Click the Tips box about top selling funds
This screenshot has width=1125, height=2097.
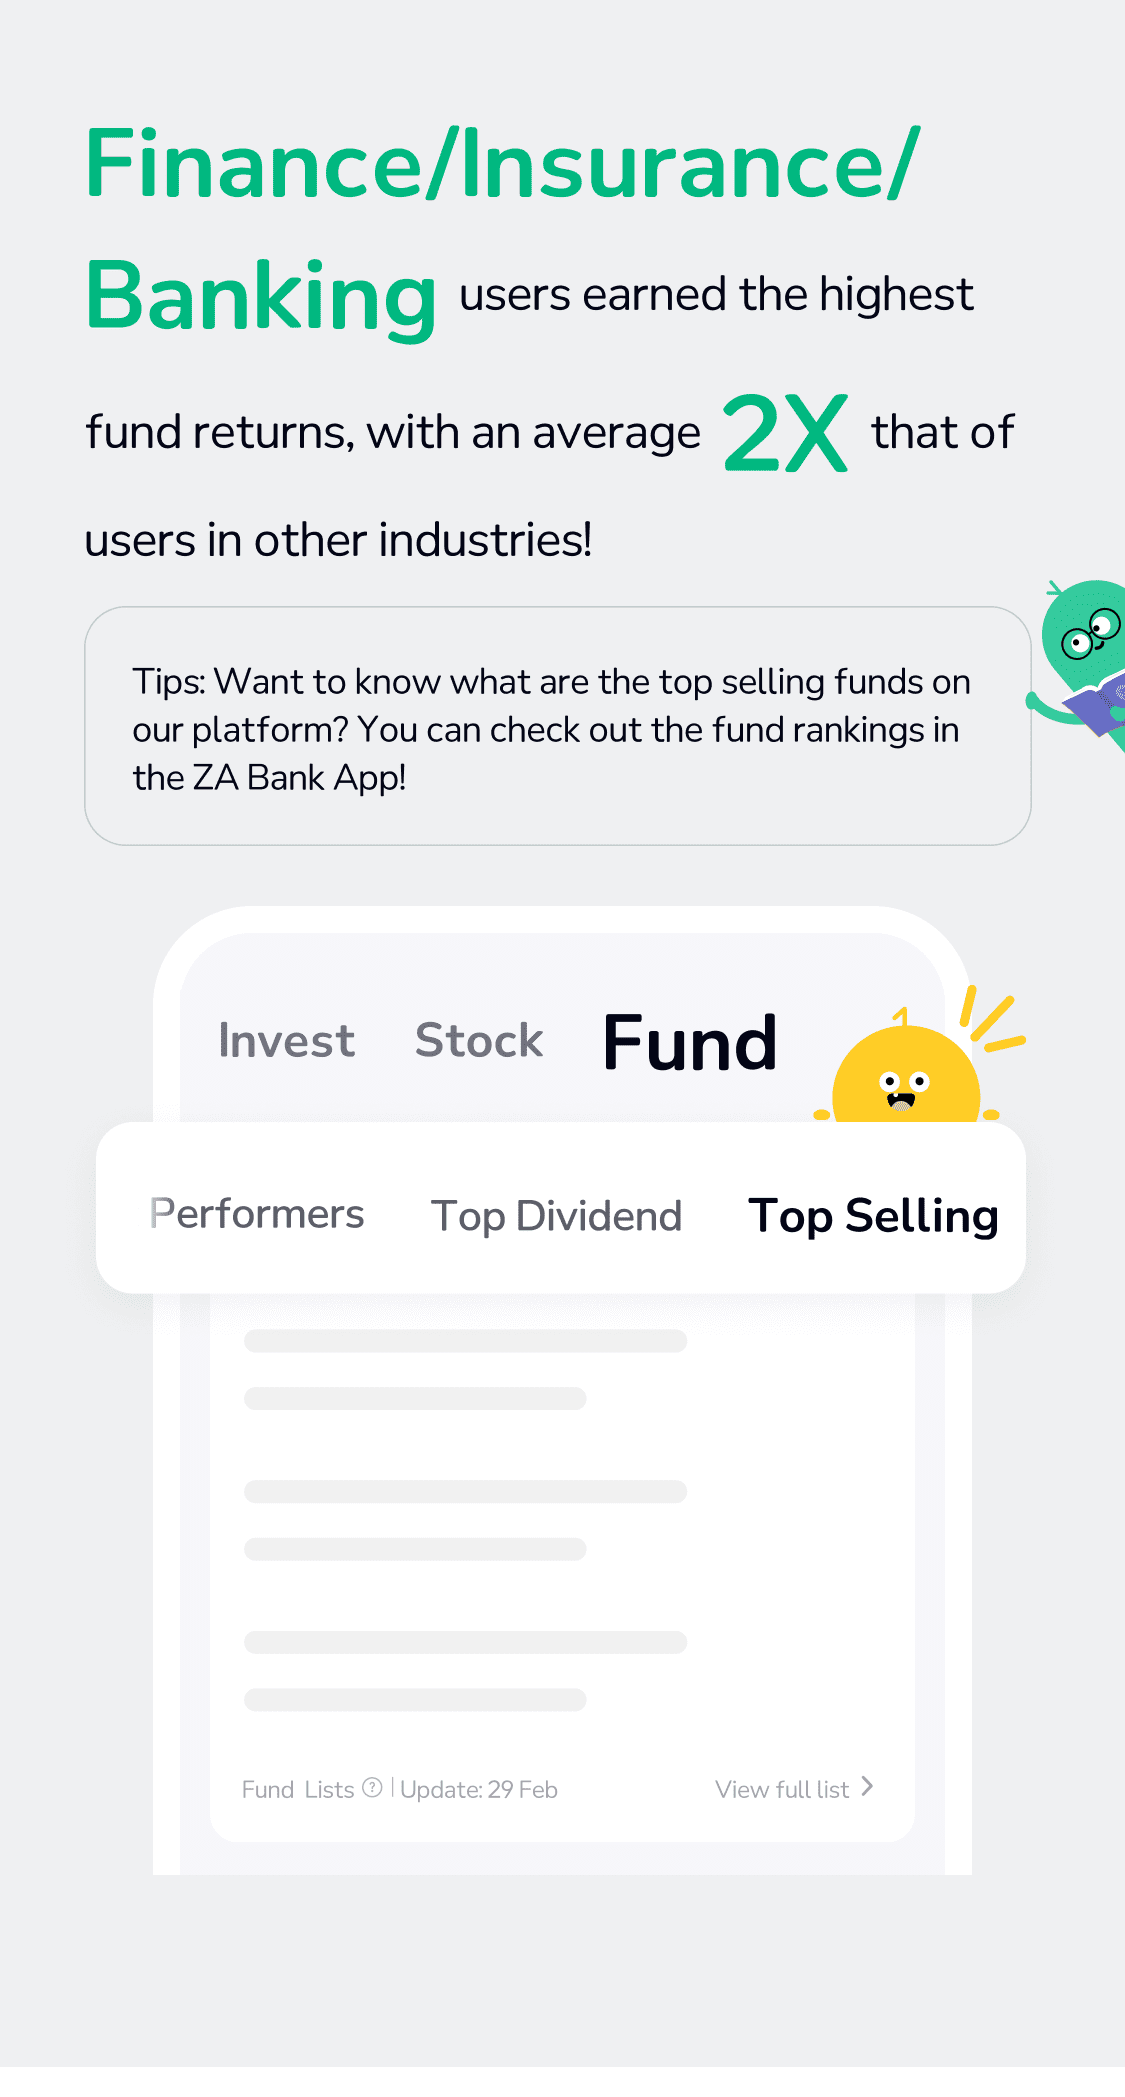[558, 726]
